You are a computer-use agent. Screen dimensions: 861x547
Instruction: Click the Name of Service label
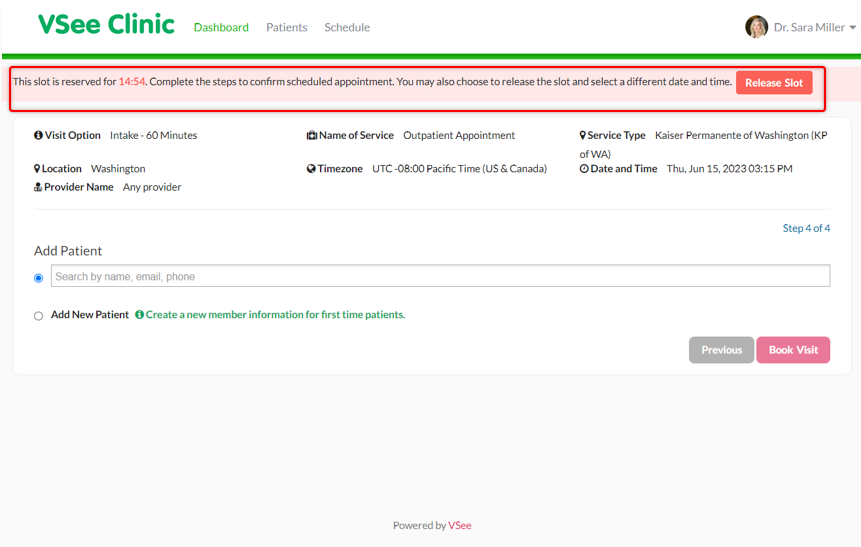coord(356,135)
